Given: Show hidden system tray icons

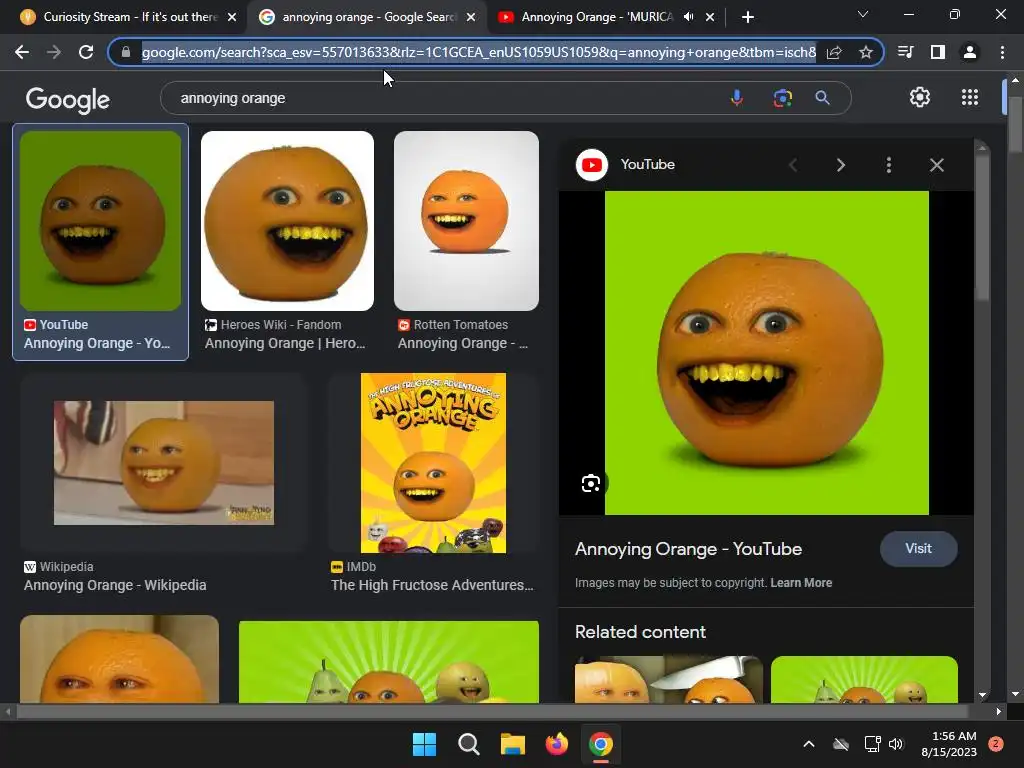Looking at the screenshot, I should click(808, 744).
